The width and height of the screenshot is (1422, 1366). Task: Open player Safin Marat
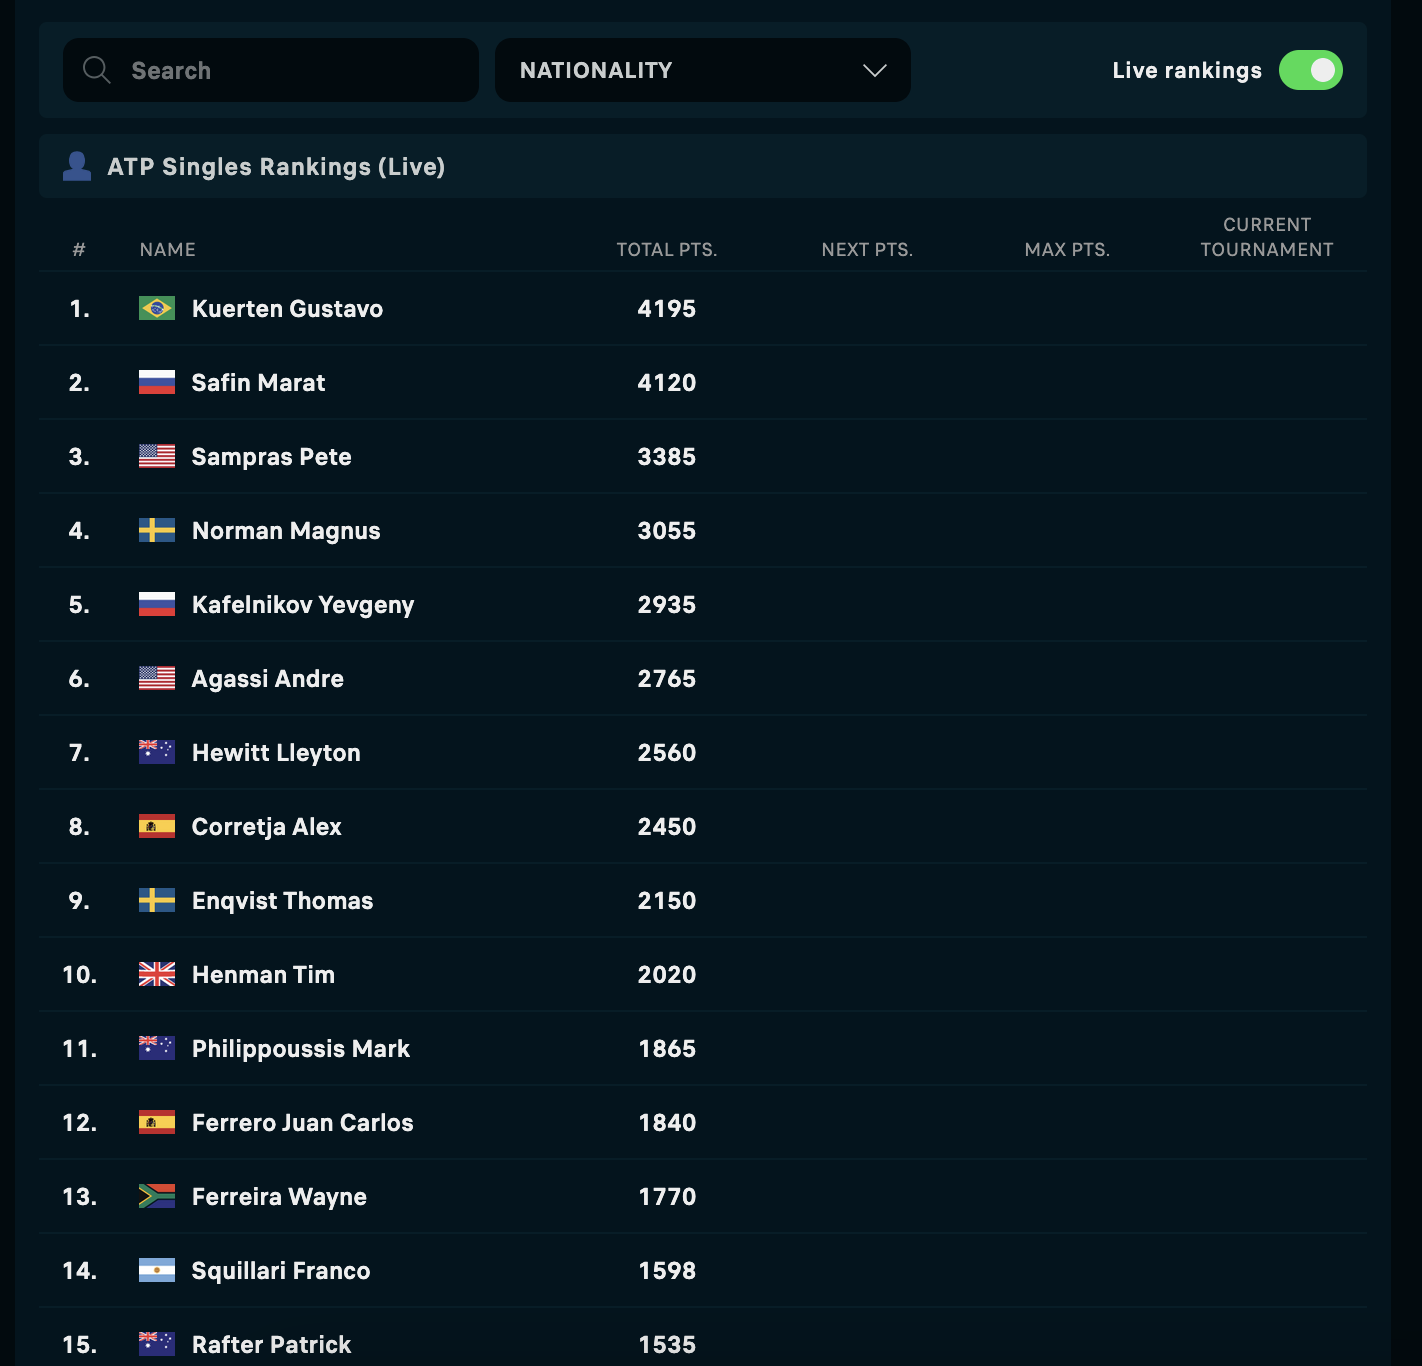click(258, 383)
